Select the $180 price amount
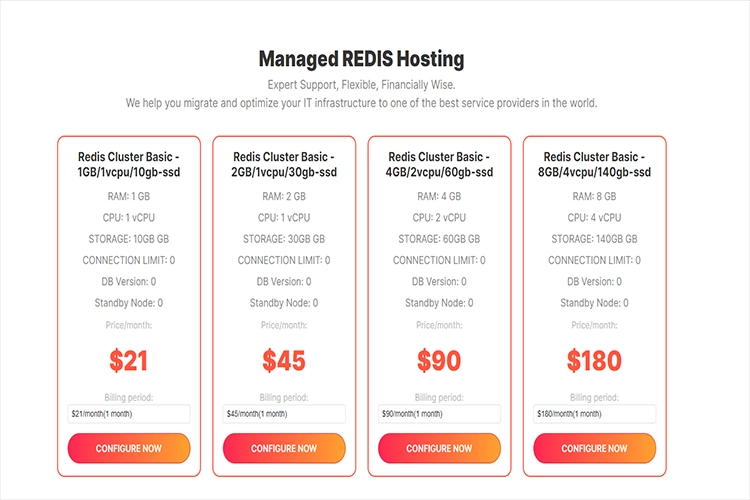The image size is (750, 500). click(594, 360)
